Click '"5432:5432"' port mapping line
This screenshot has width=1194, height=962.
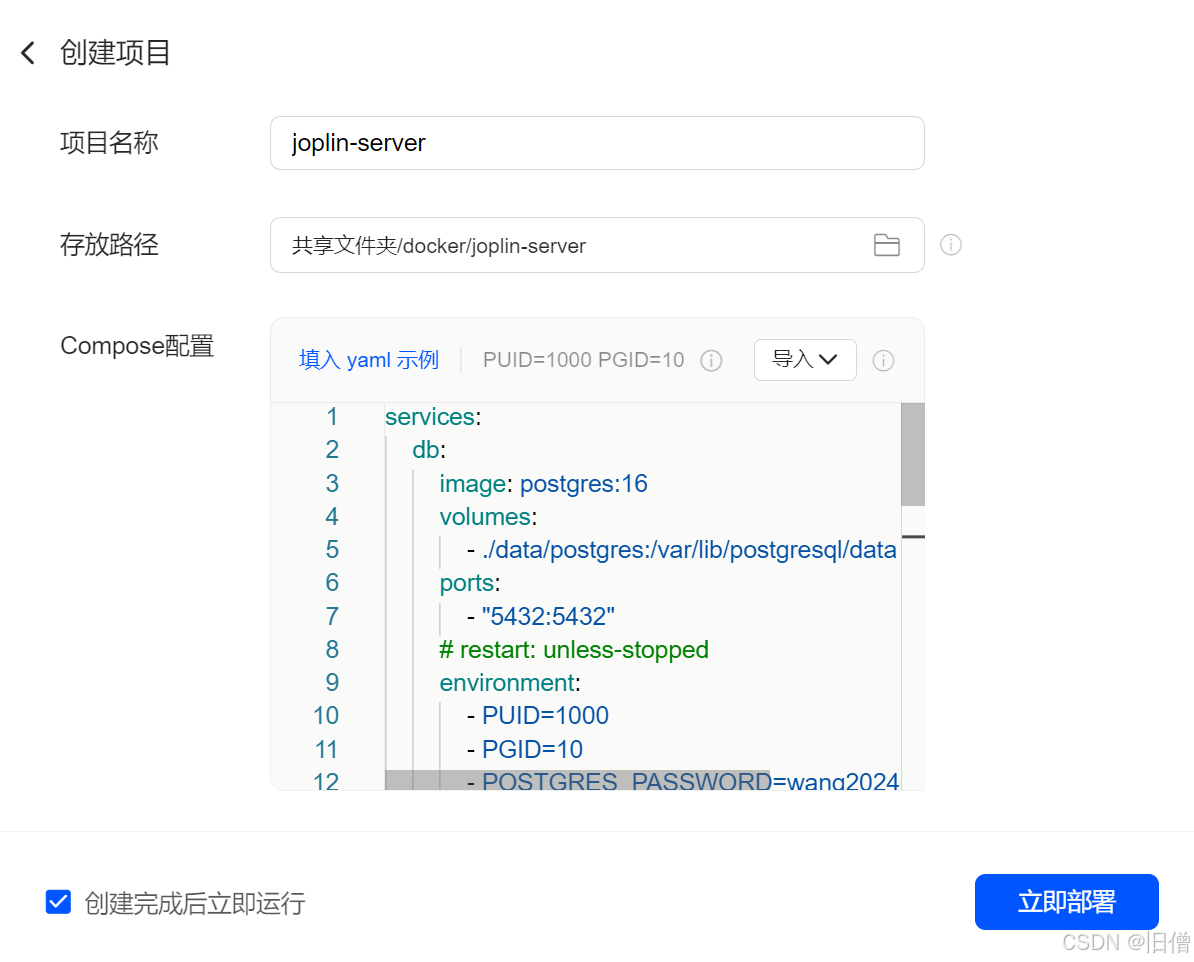(x=541, y=616)
